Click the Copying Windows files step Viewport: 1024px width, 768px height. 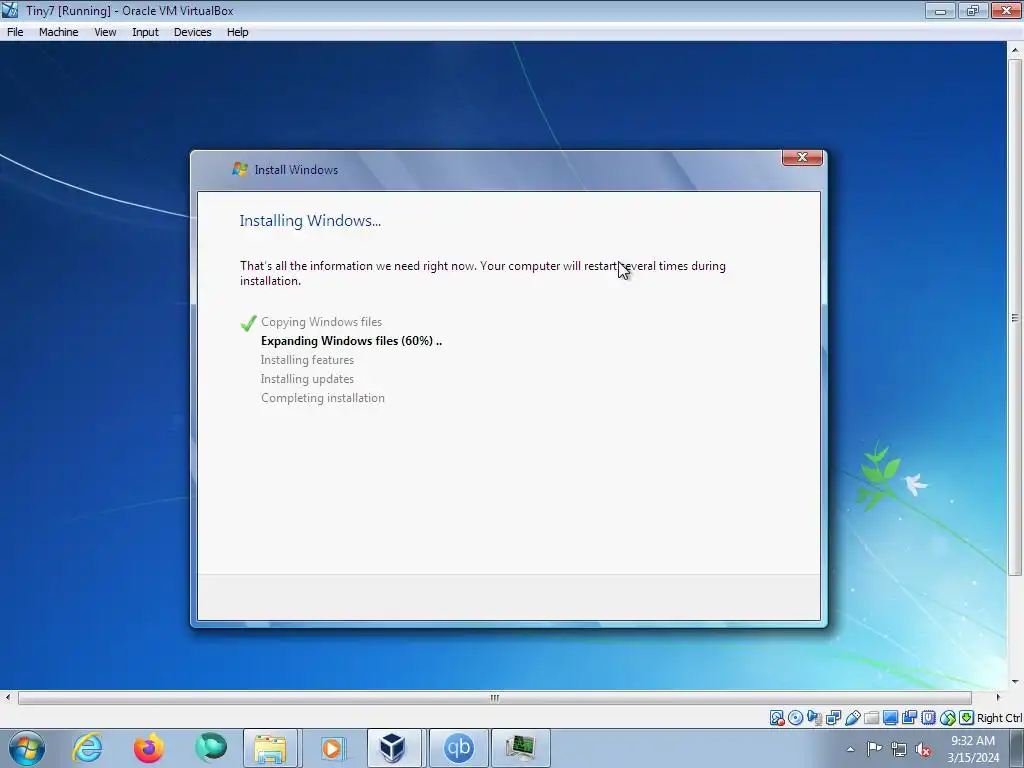(x=321, y=322)
